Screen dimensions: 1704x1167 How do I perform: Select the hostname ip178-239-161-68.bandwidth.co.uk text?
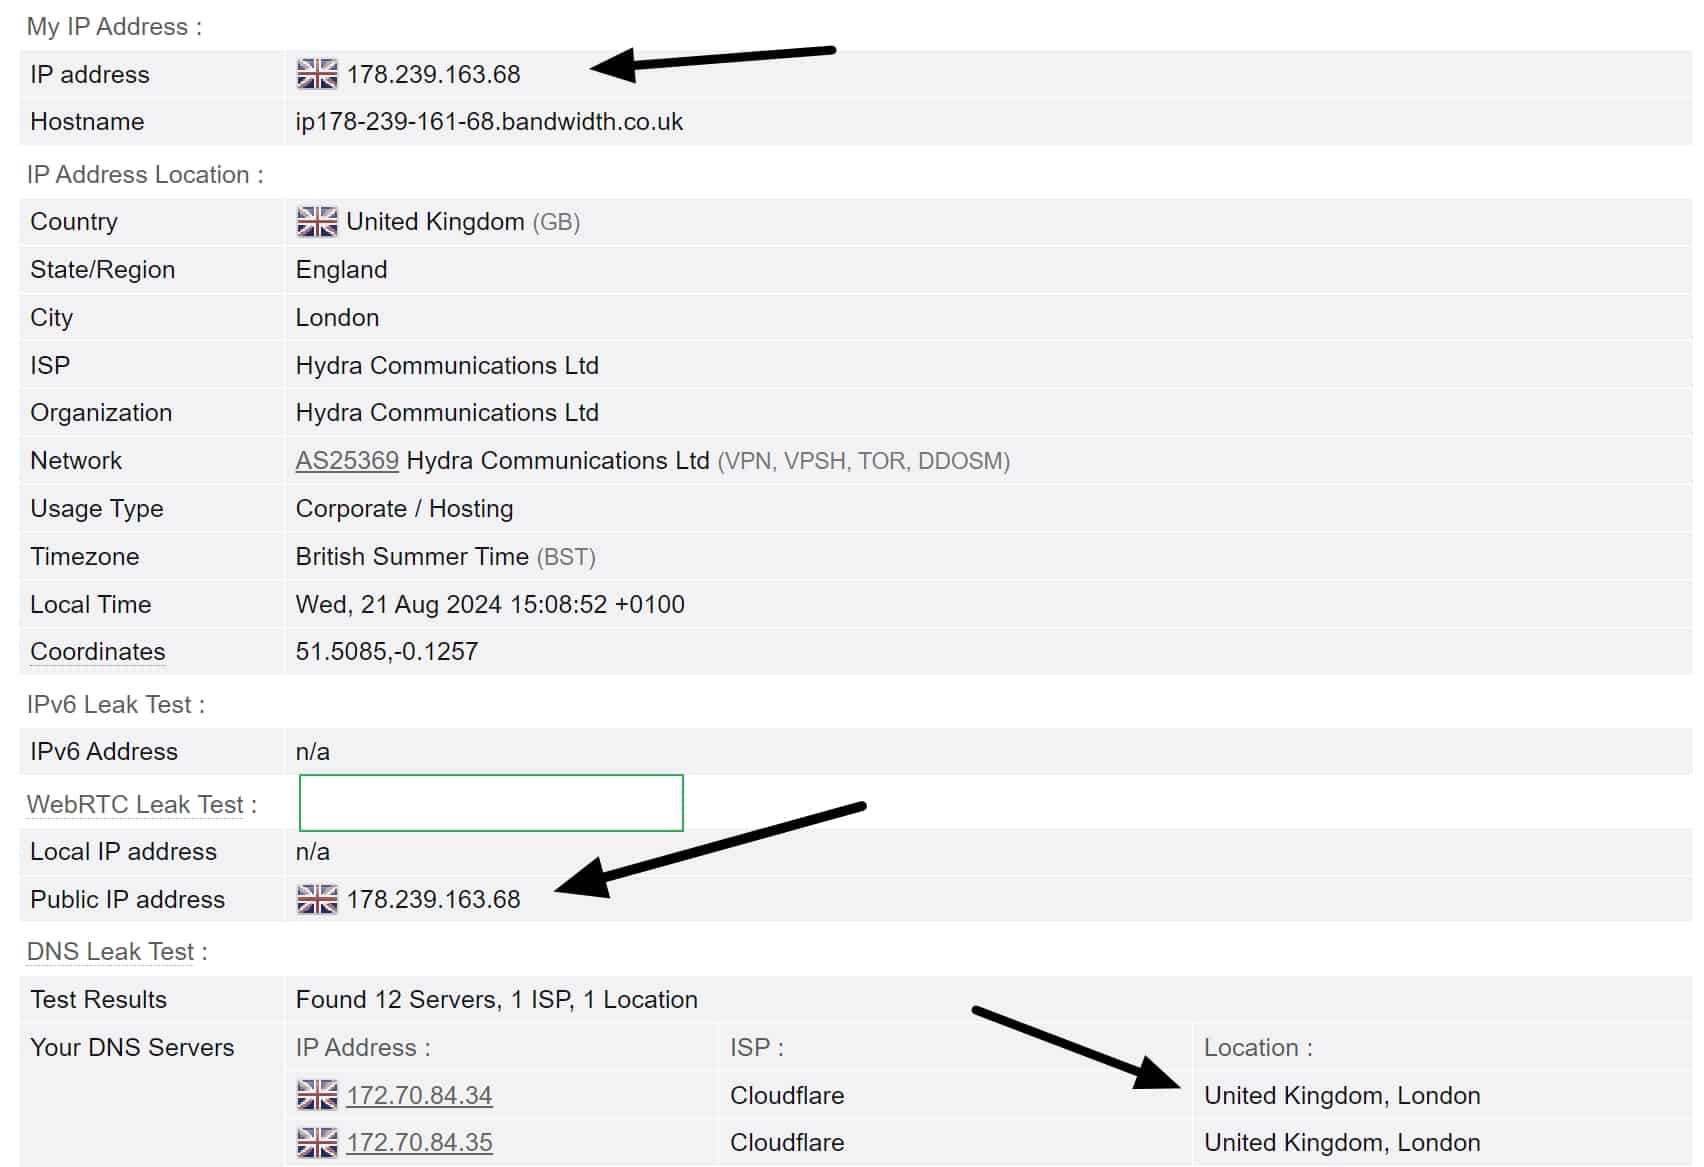[x=489, y=122]
